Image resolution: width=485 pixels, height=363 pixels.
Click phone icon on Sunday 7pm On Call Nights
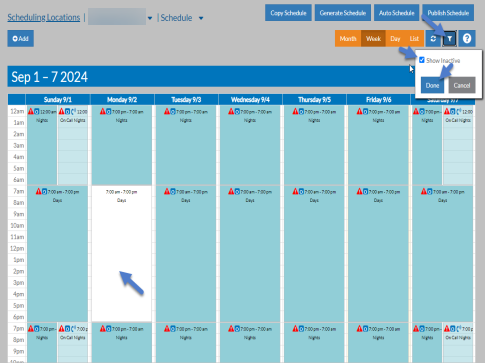74,329
